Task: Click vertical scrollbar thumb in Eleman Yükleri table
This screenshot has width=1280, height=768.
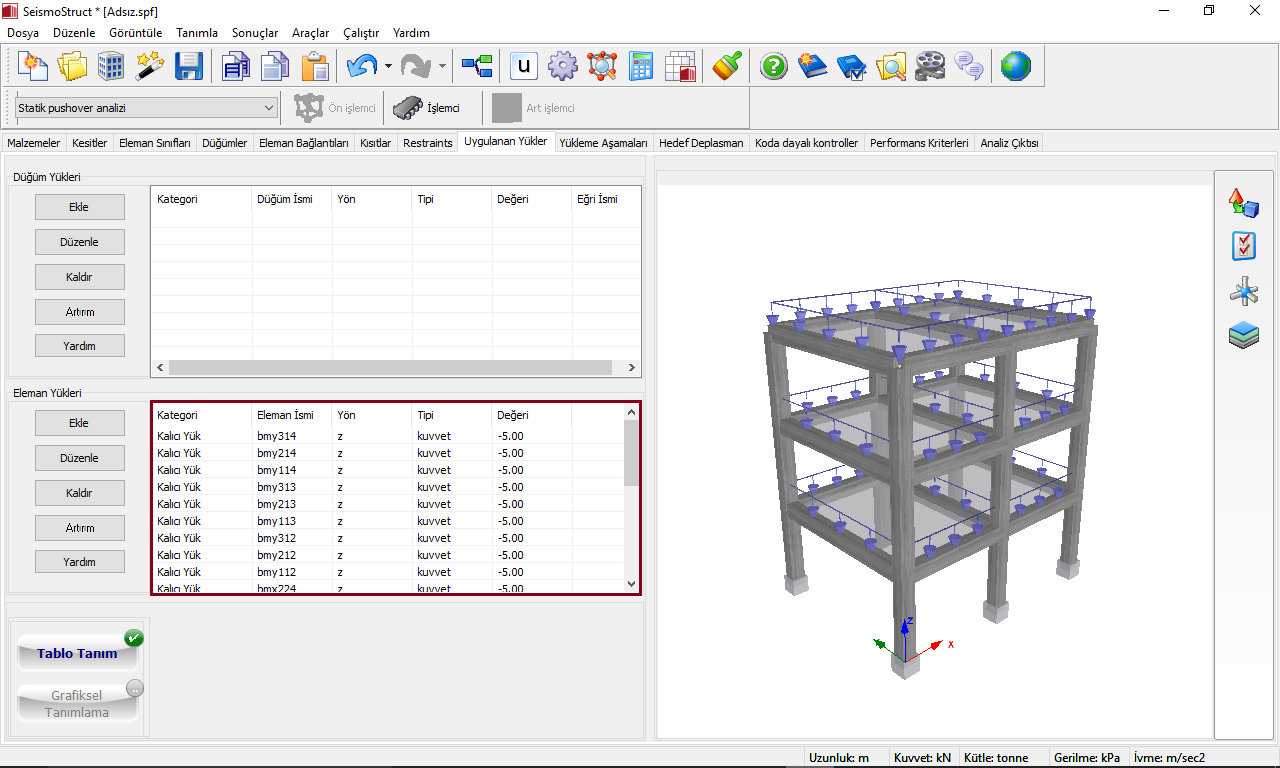Action: 631,452
